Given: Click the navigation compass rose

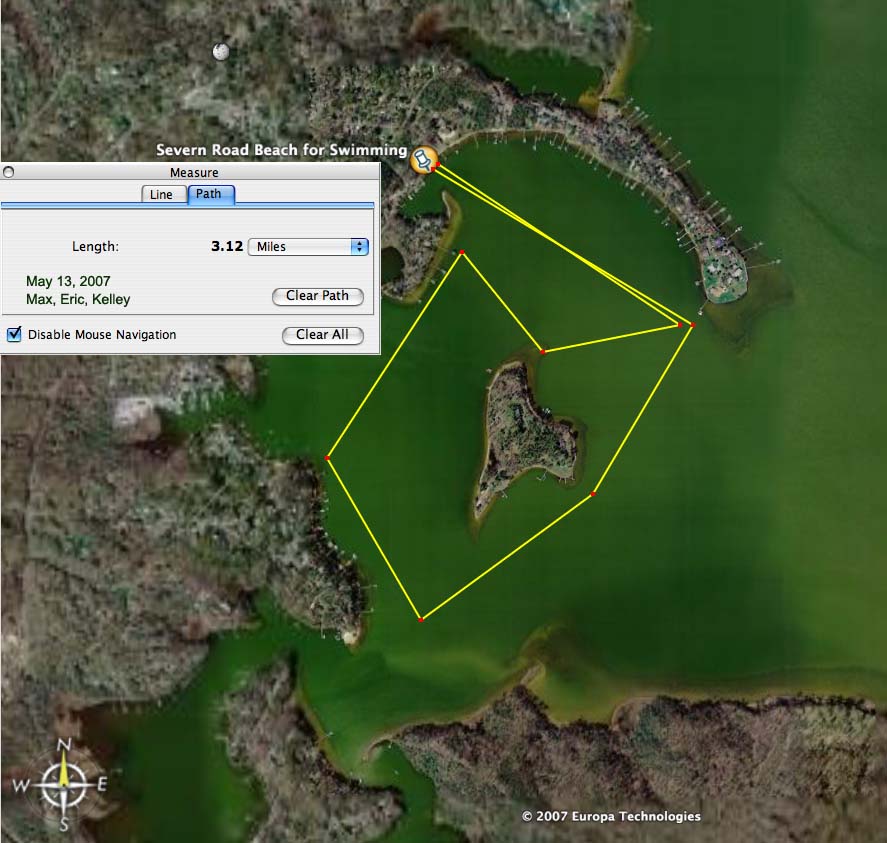Looking at the screenshot, I should point(63,785).
